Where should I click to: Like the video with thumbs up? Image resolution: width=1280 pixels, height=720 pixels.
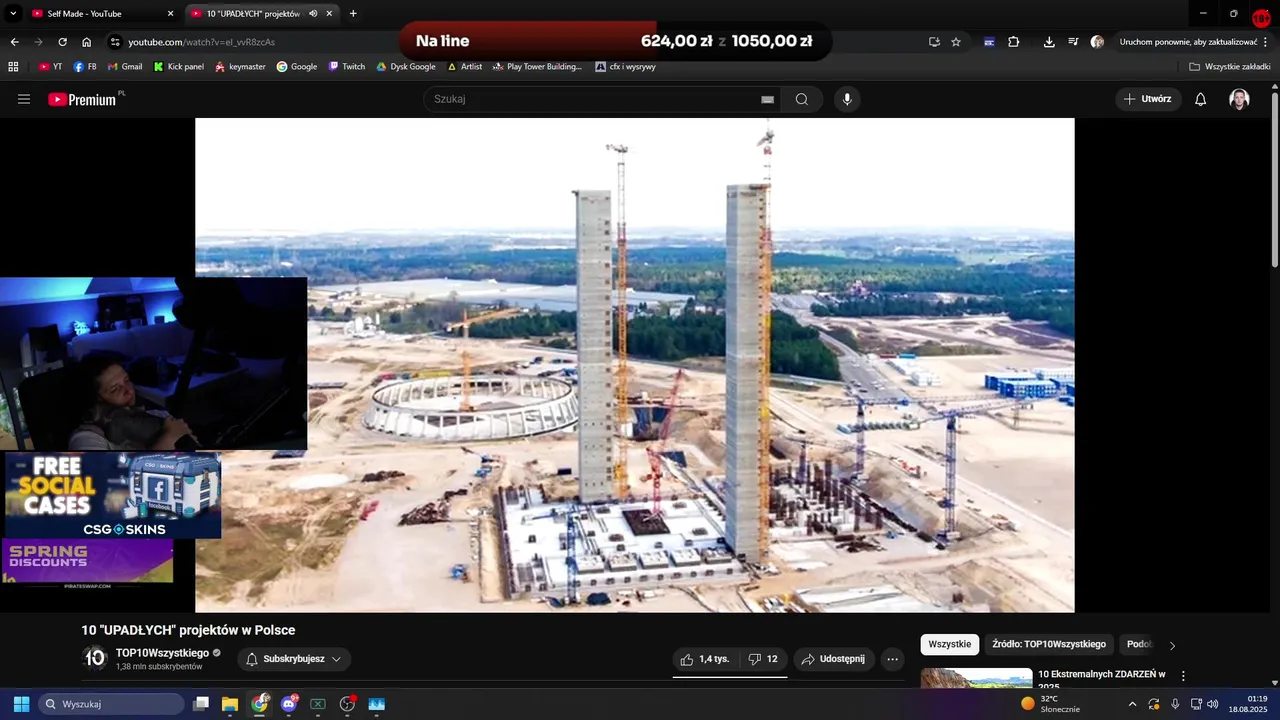point(705,659)
